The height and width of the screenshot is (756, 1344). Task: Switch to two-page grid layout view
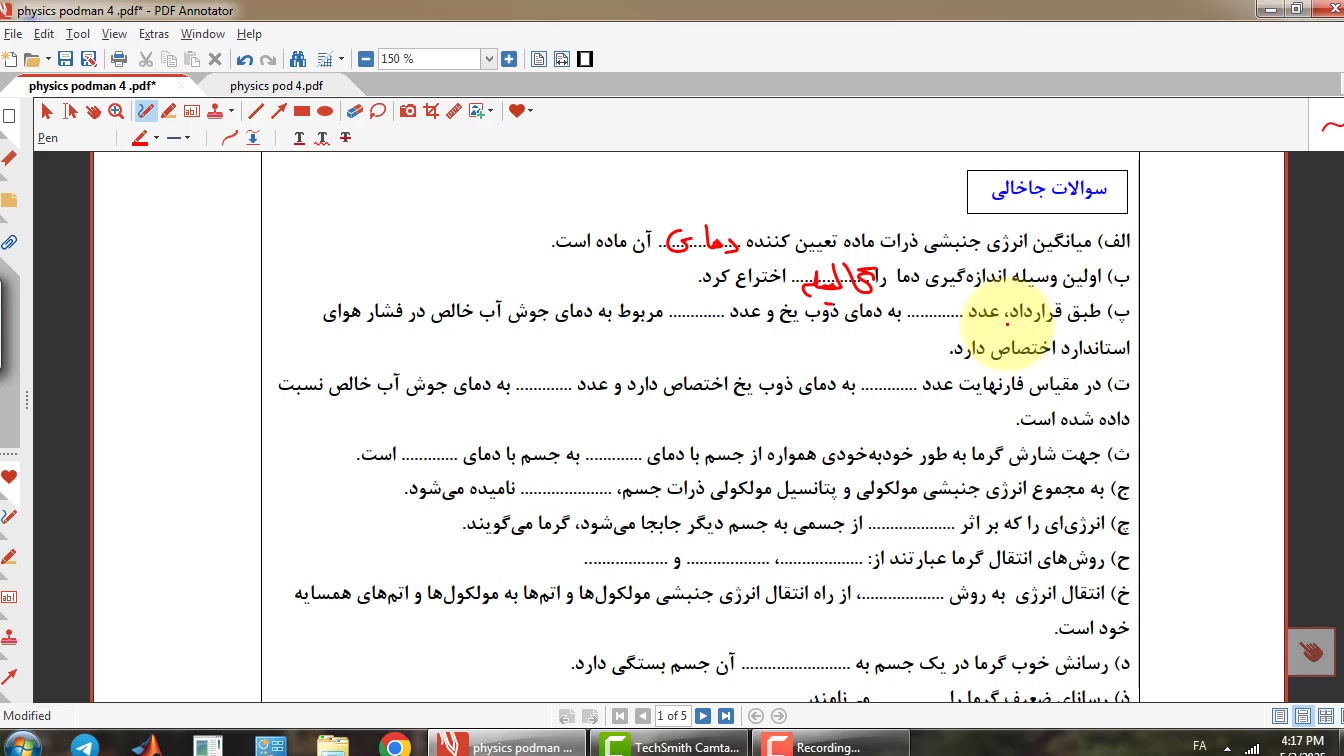[1326, 716]
